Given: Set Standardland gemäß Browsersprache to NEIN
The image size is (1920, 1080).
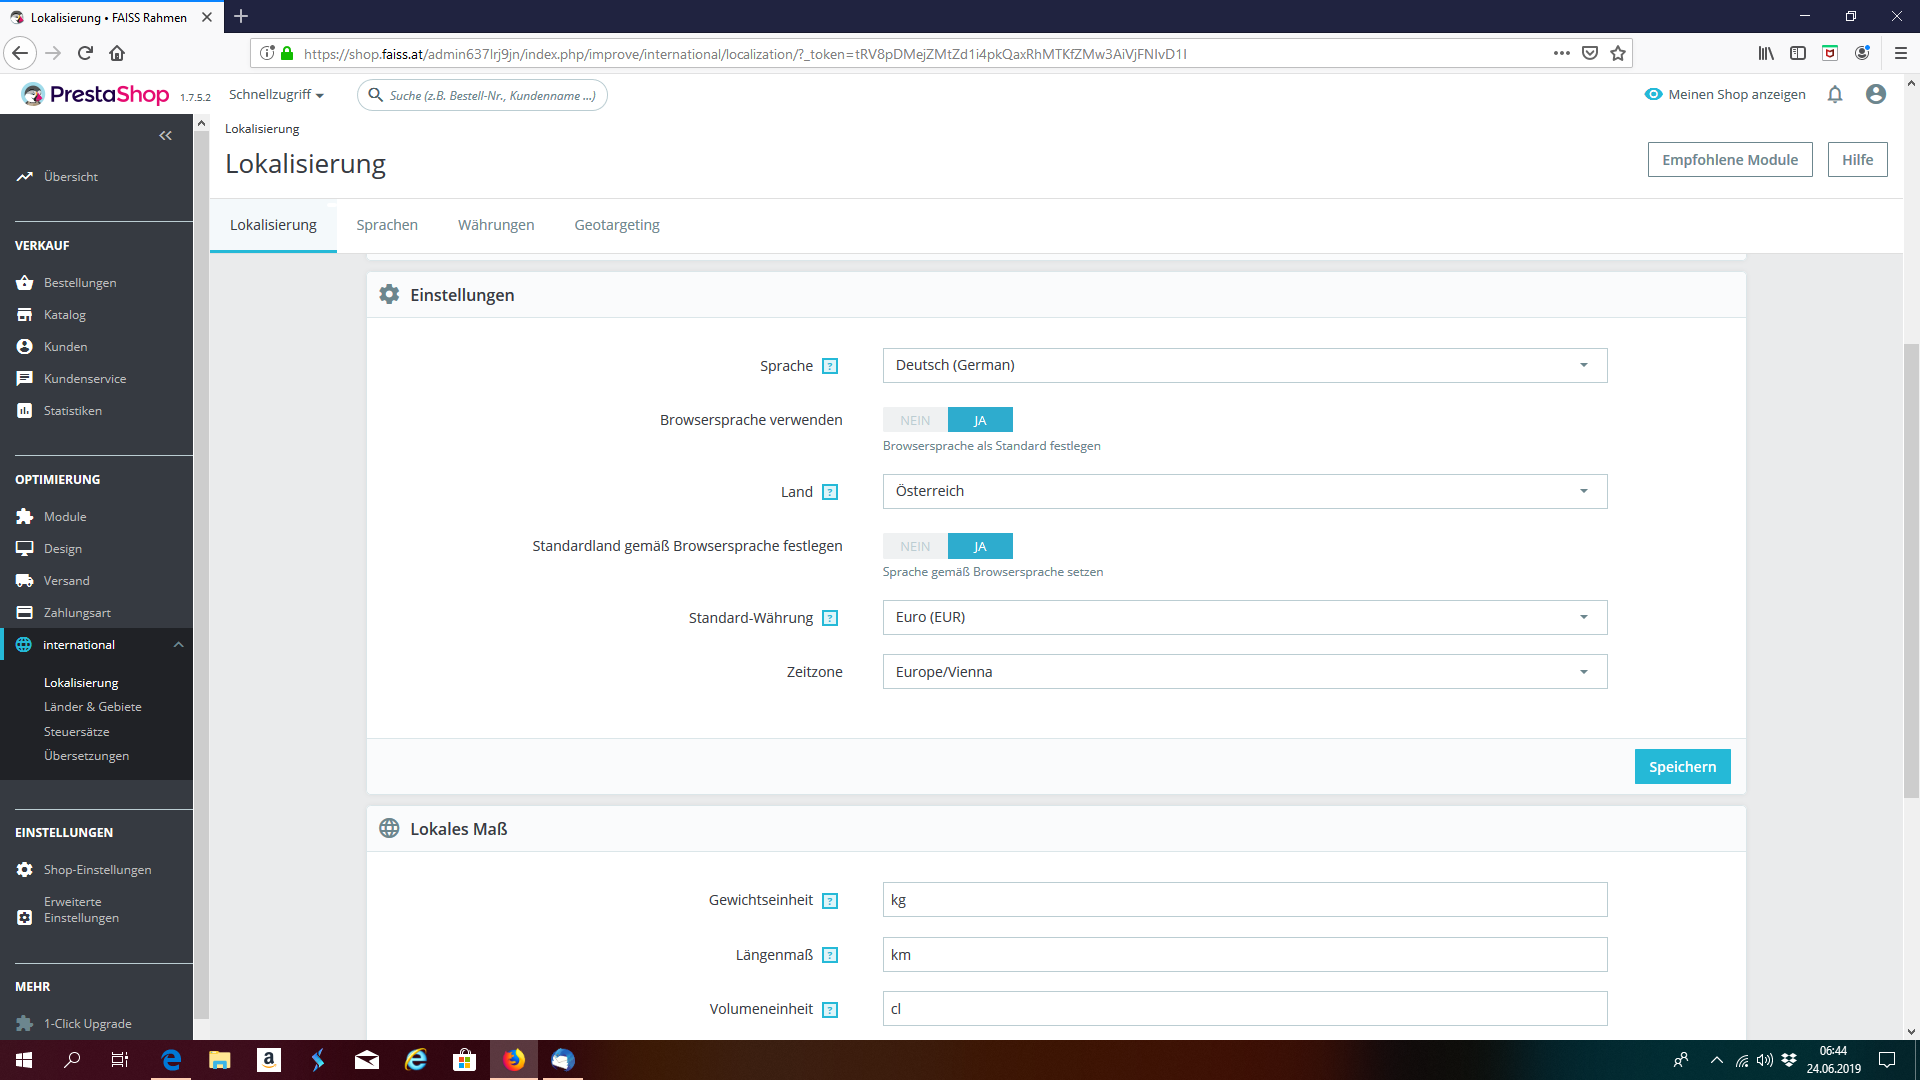Looking at the screenshot, I should coord(914,546).
